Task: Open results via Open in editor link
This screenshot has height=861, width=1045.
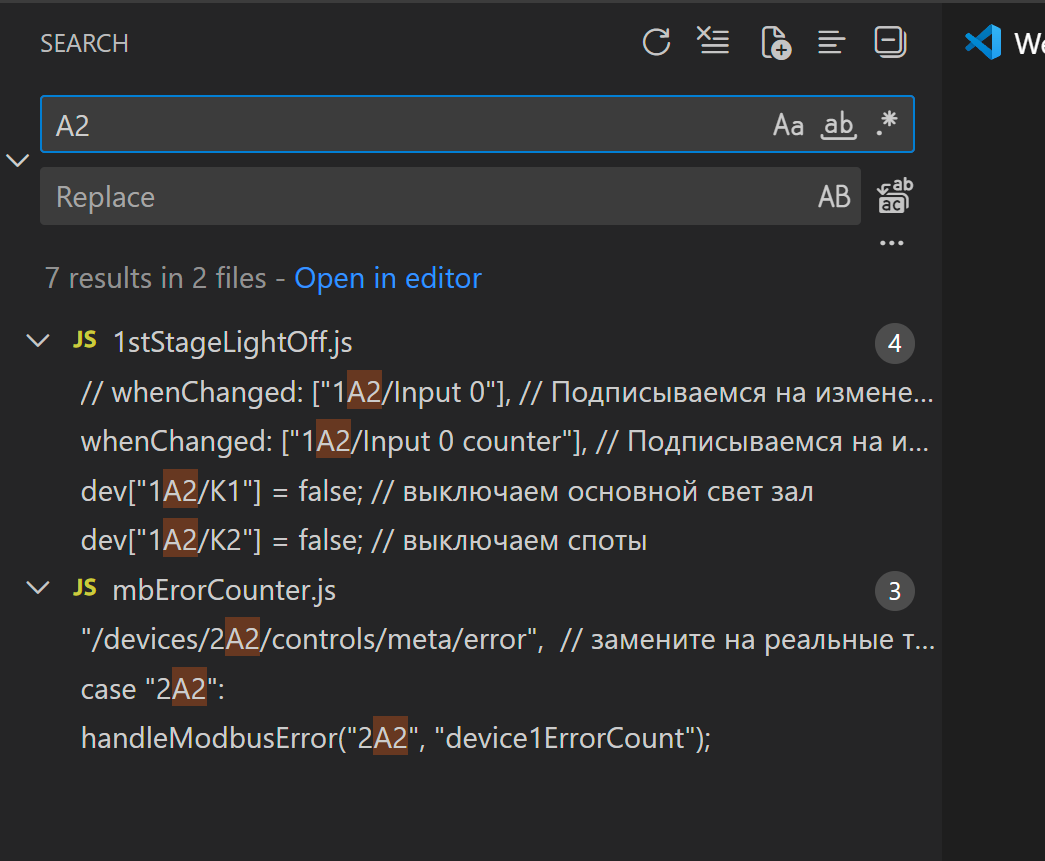Action: tap(387, 278)
